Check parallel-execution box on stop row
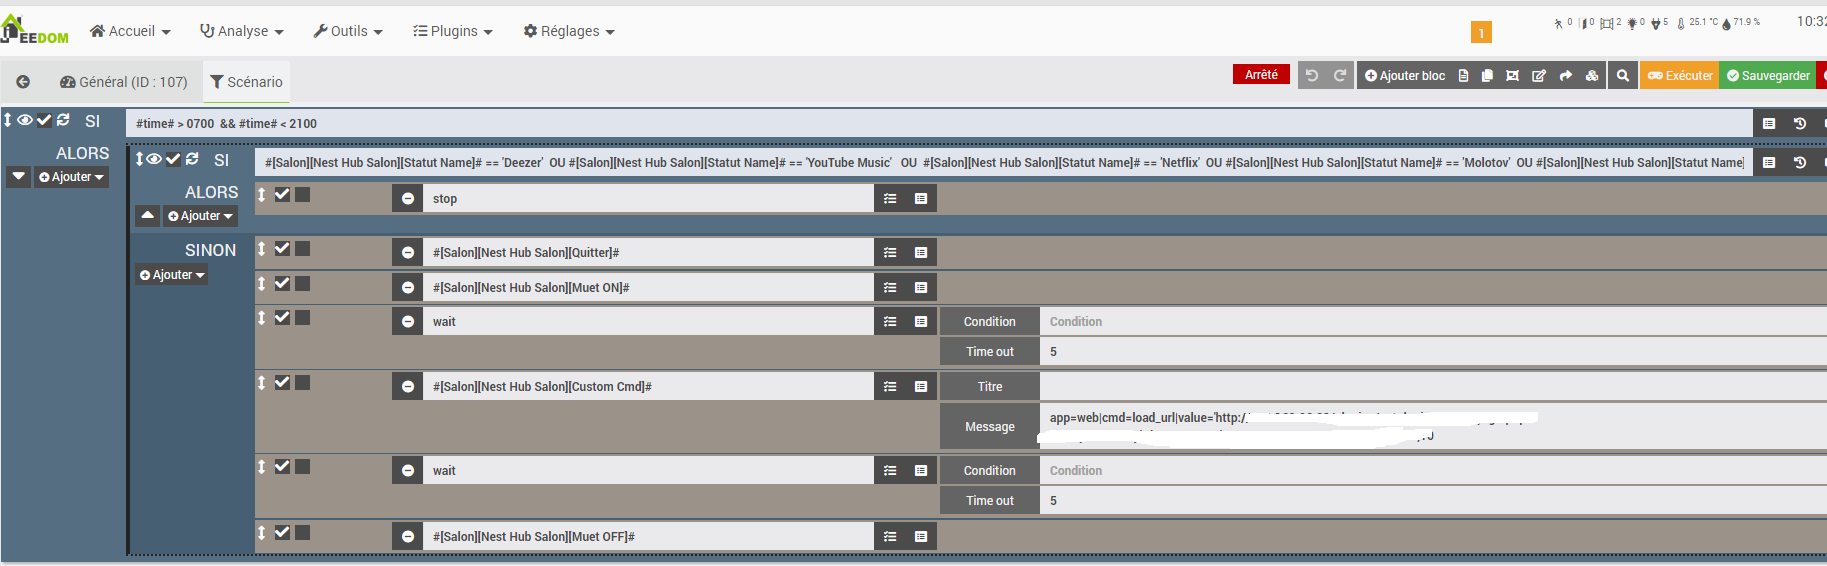This screenshot has width=1827, height=566. [x=303, y=194]
